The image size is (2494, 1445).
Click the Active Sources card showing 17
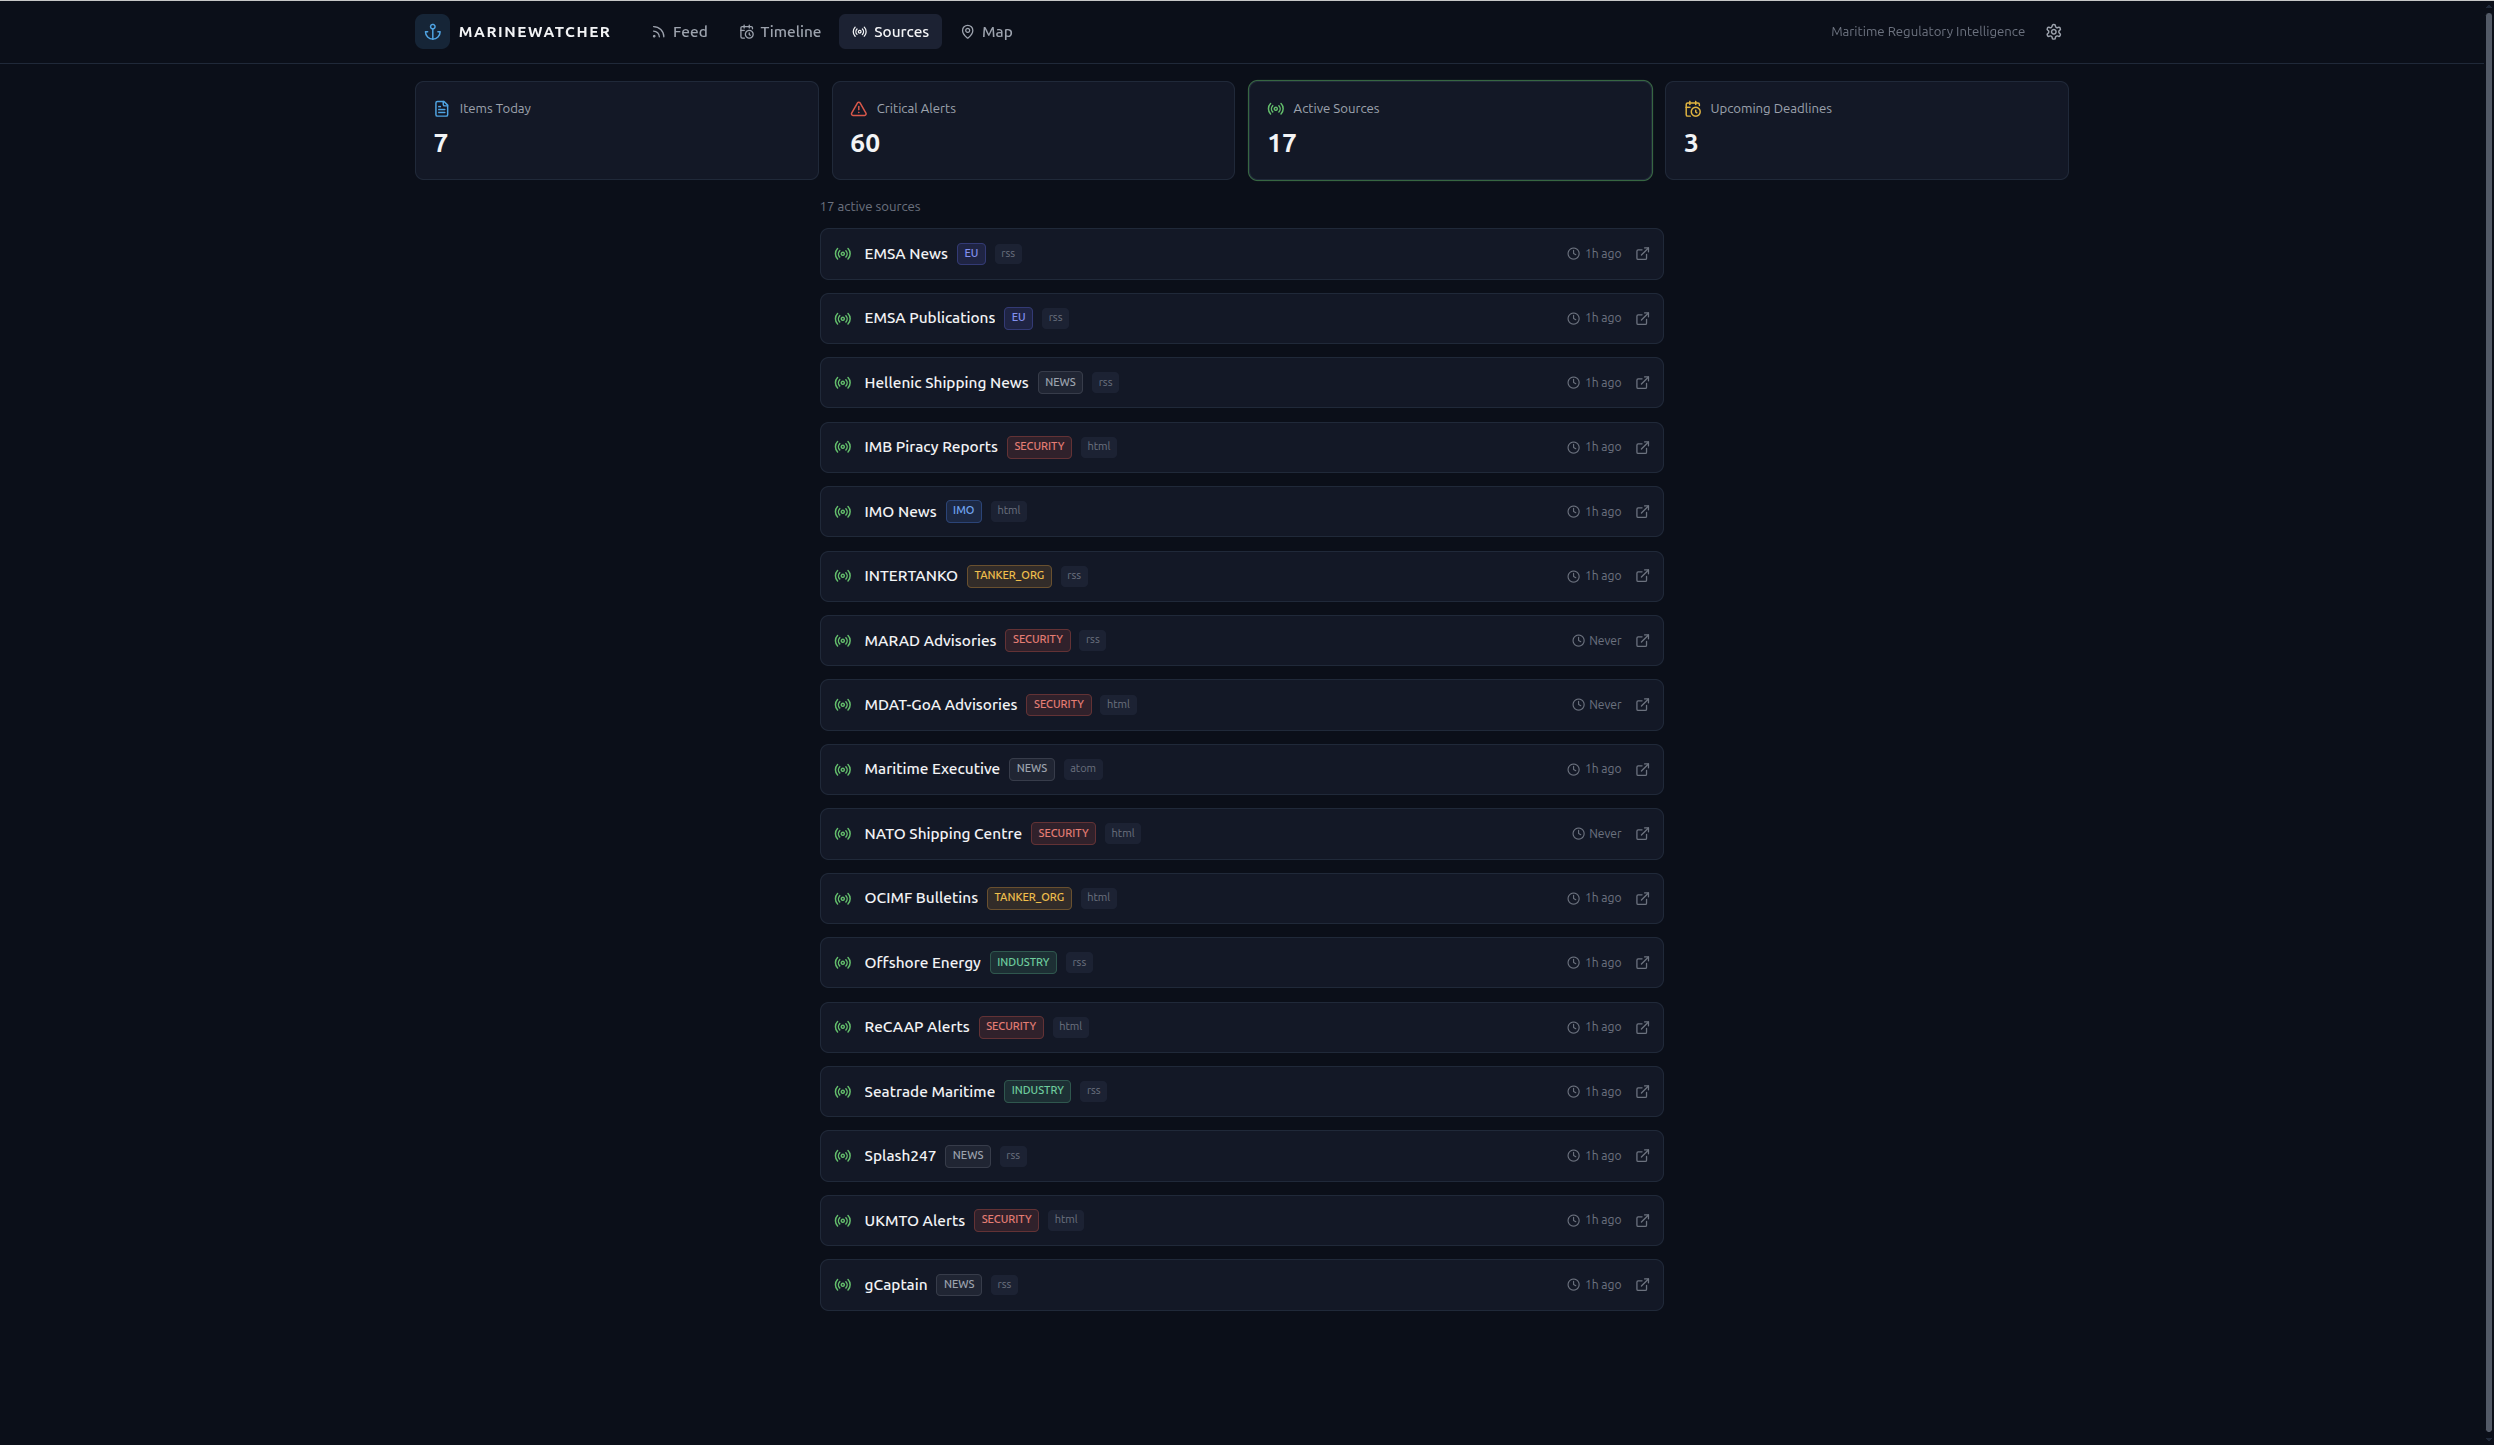click(1449, 130)
